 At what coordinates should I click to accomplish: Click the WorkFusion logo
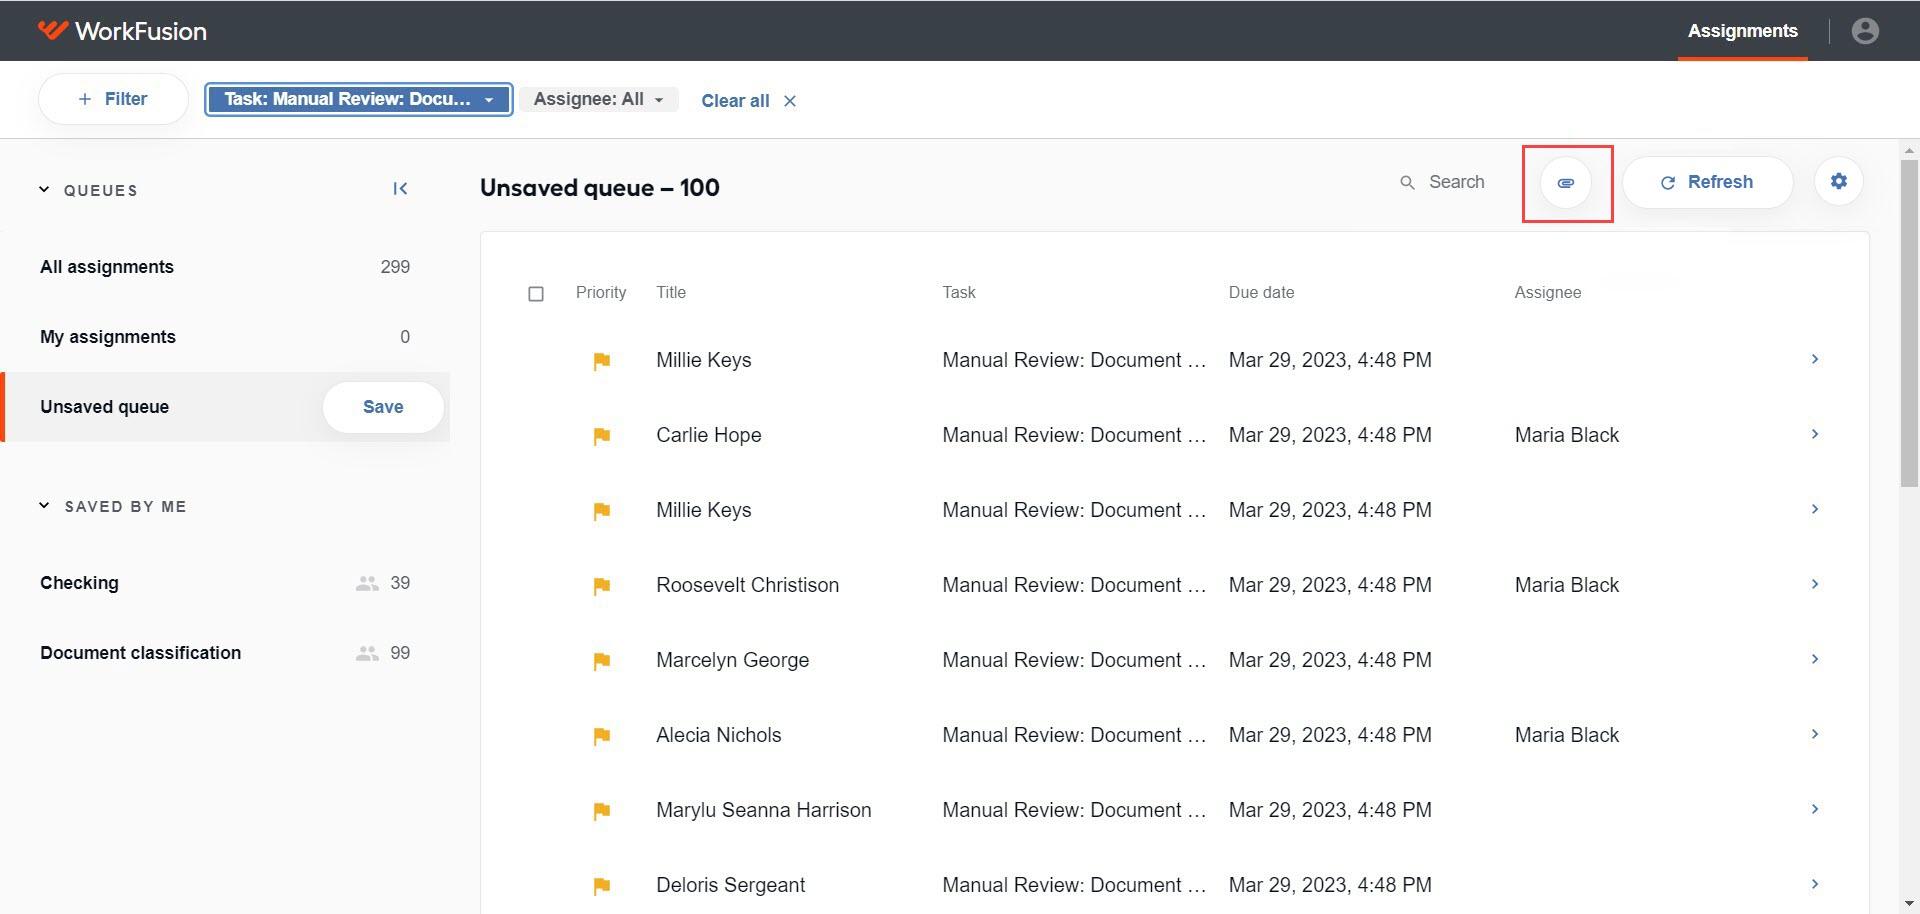coord(122,31)
